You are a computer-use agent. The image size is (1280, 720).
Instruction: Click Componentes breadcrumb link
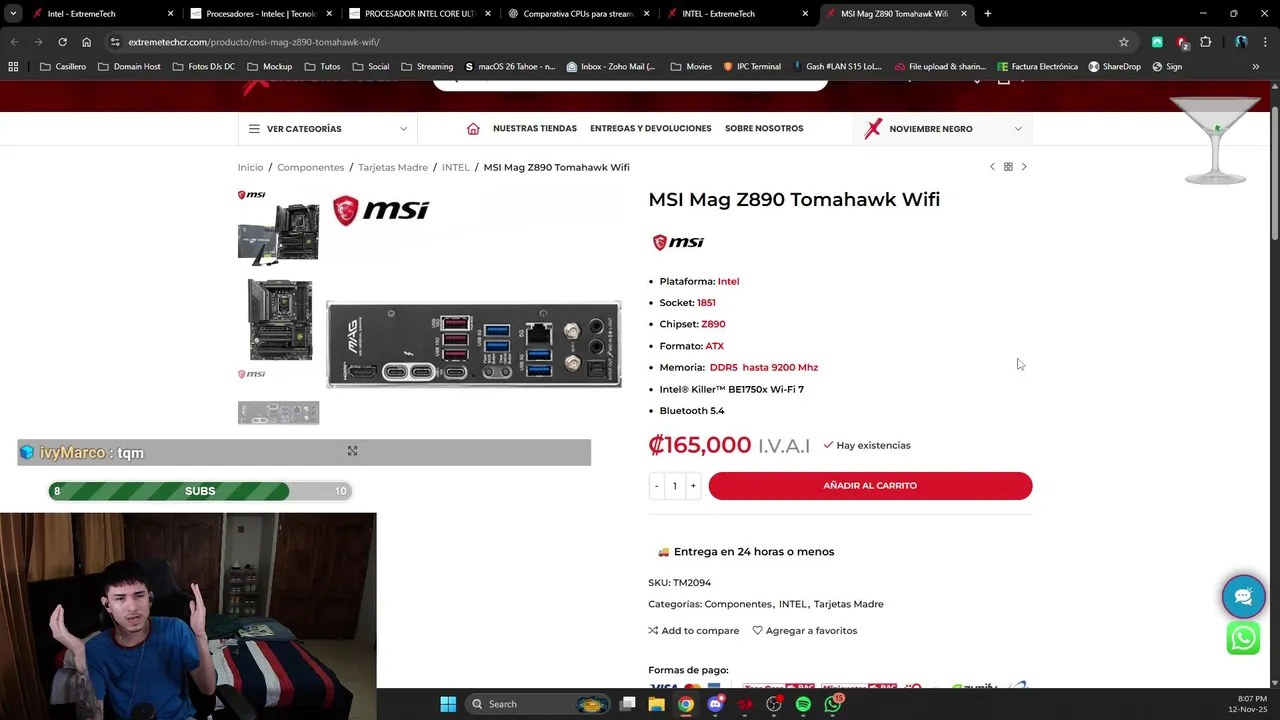(x=311, y=167)
